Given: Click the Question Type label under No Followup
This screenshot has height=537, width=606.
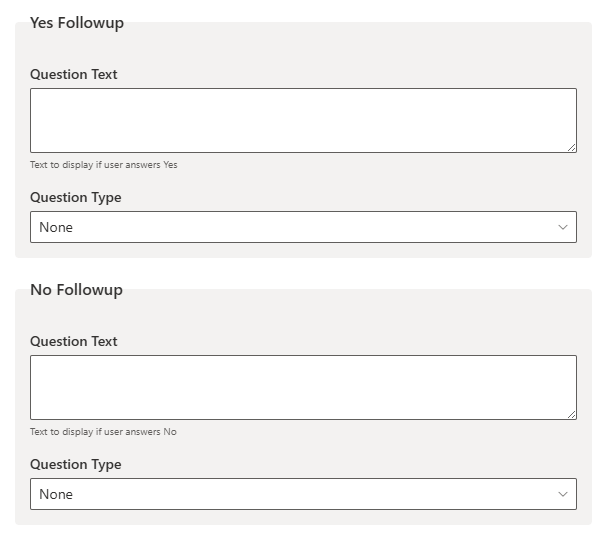Looking at the screenshot, I should (x=76, y=464).
